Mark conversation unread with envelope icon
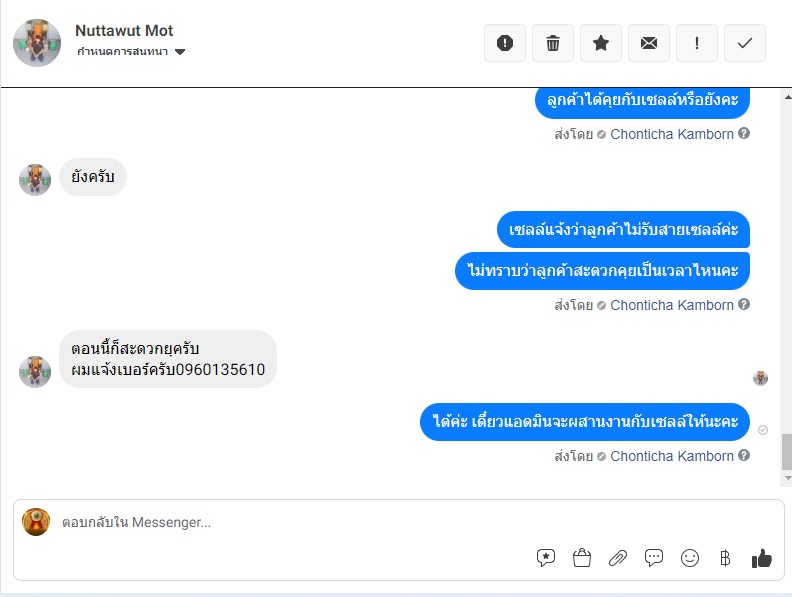This screenshot has width=792, height=597. click(649, 43)
